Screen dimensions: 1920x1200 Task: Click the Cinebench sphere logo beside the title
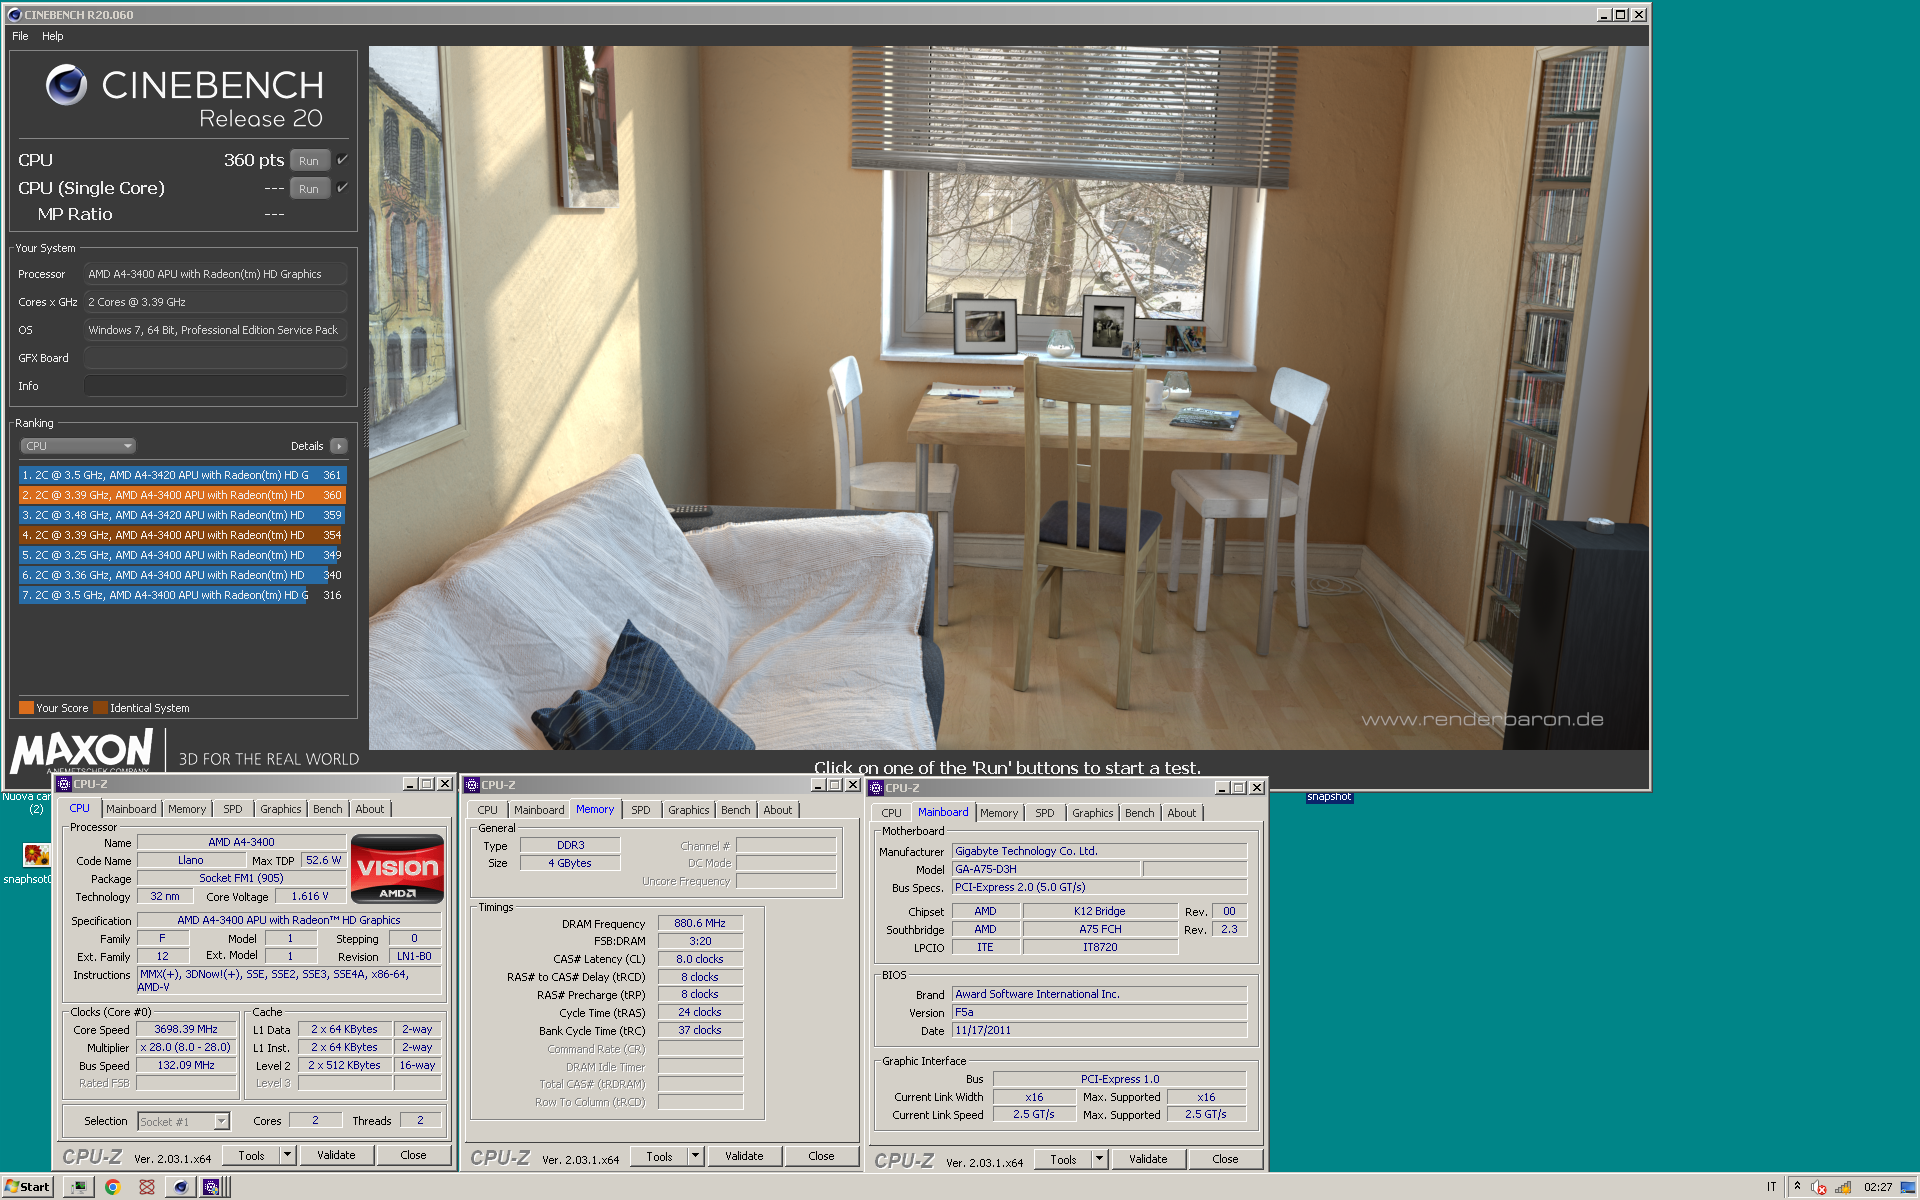point(67,85)
